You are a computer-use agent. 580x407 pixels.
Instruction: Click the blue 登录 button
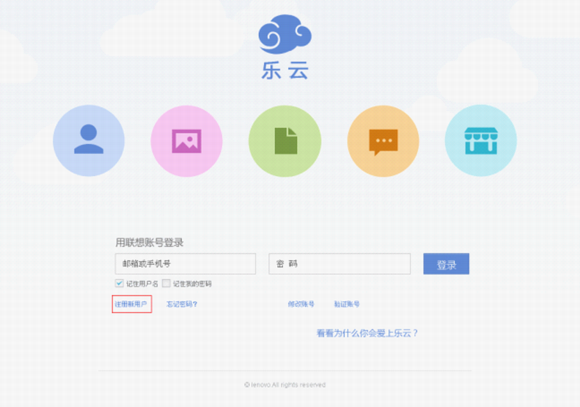(x=446, y=264)
